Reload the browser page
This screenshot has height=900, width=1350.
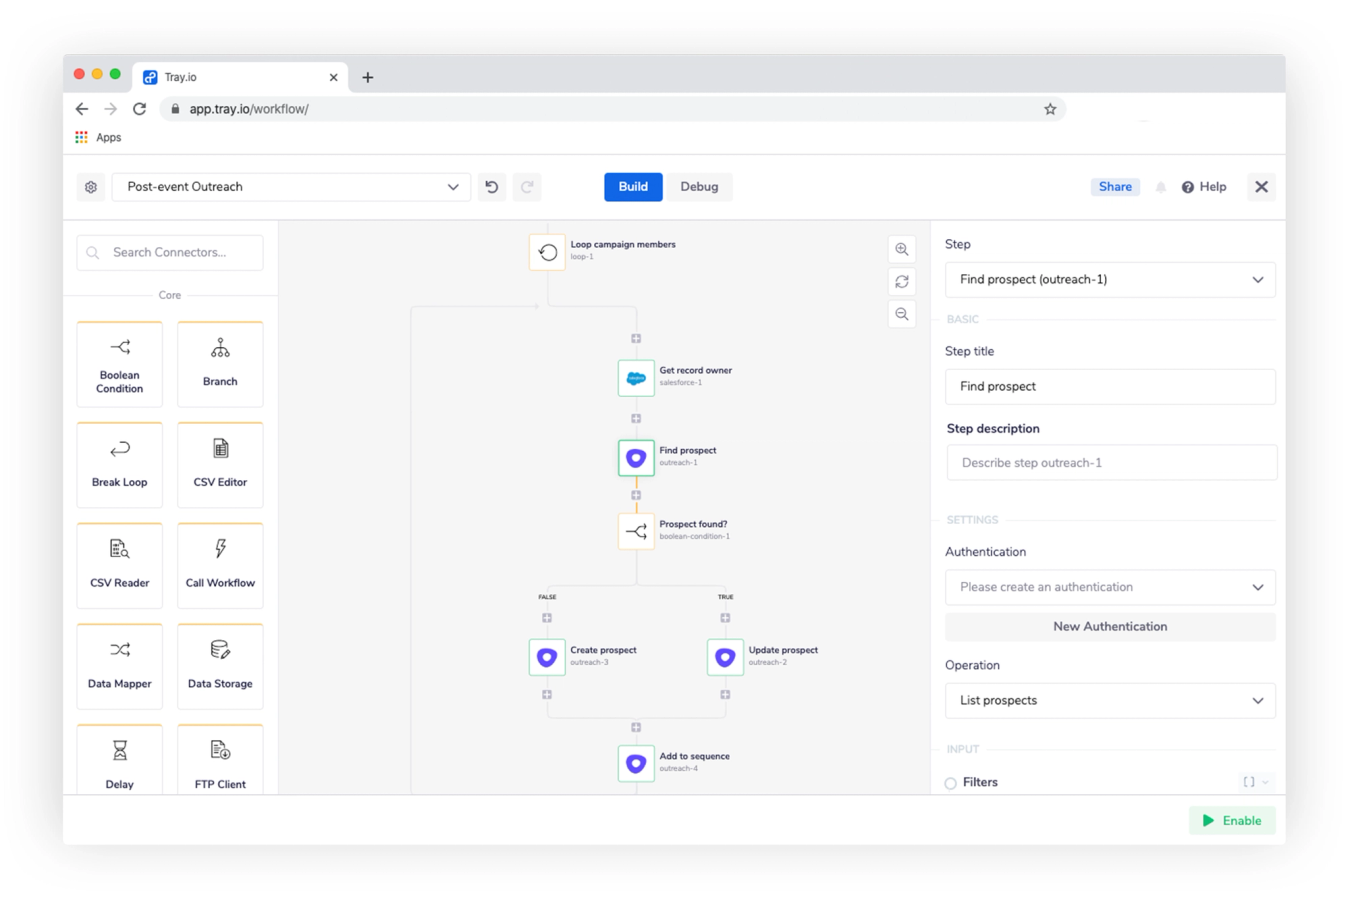[140, 109]
